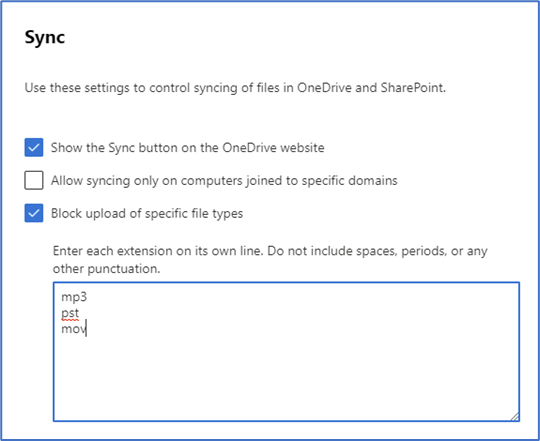Click the empty area inside the extensions box

(x=287, y=379)
